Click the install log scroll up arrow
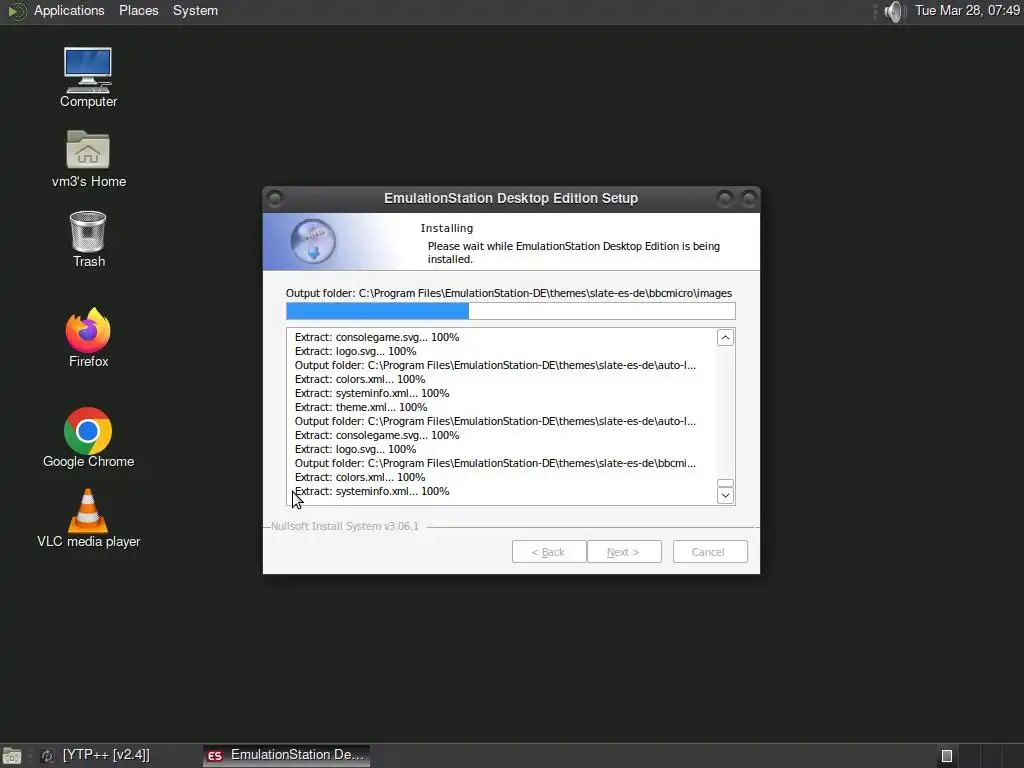Viewport: 1024px width, 768px height. (x=725, y=338)
